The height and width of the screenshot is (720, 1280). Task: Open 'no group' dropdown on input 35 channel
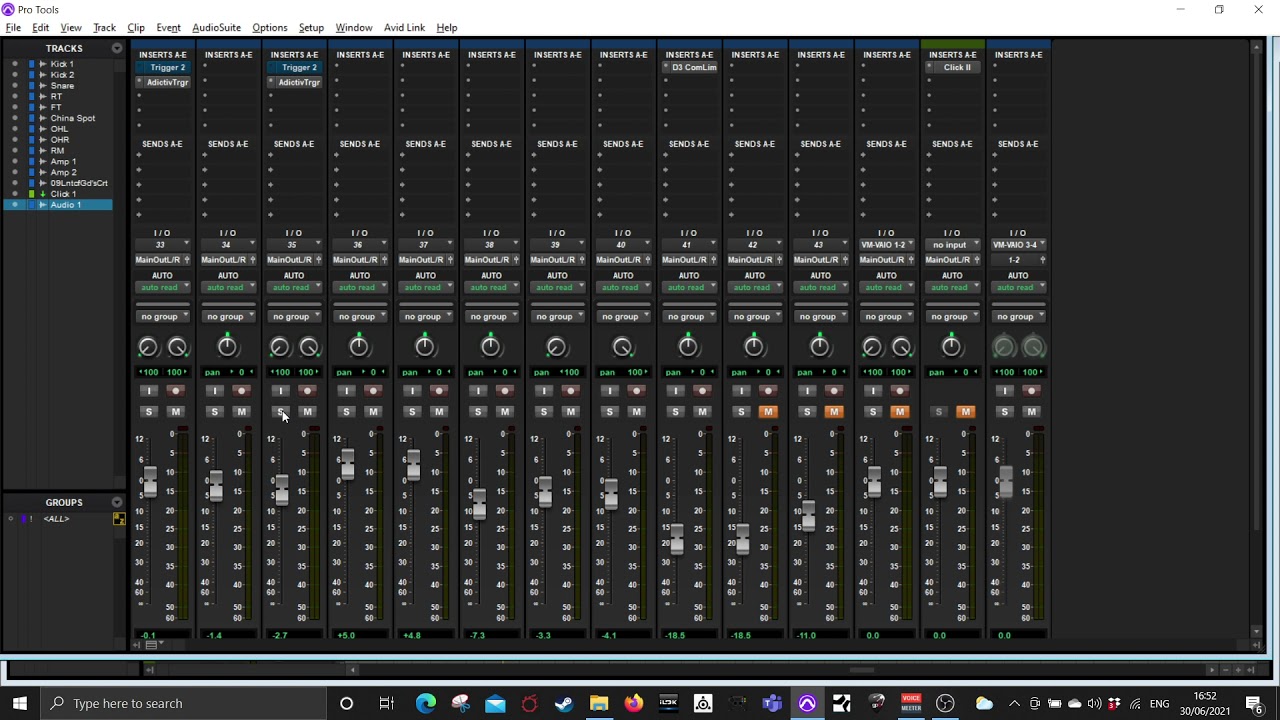pos(294,317)
